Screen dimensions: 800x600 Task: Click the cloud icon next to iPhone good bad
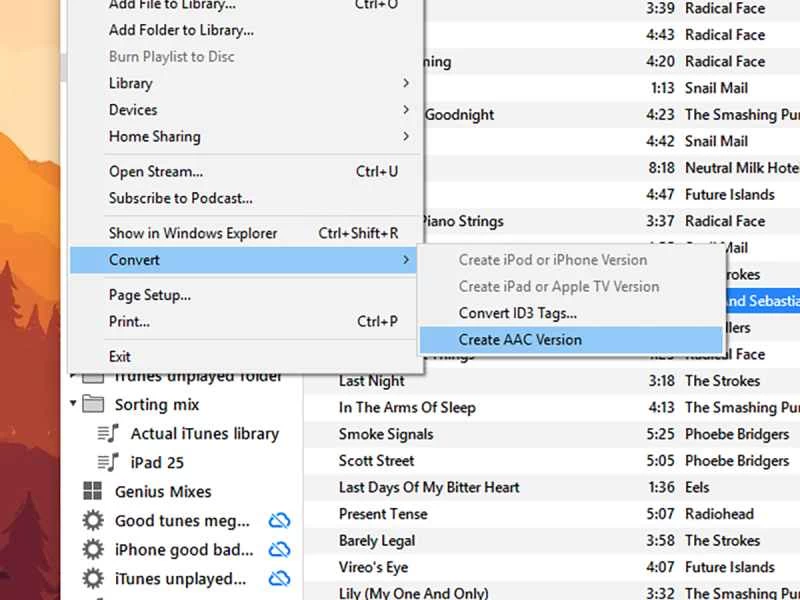pos(279,548)
